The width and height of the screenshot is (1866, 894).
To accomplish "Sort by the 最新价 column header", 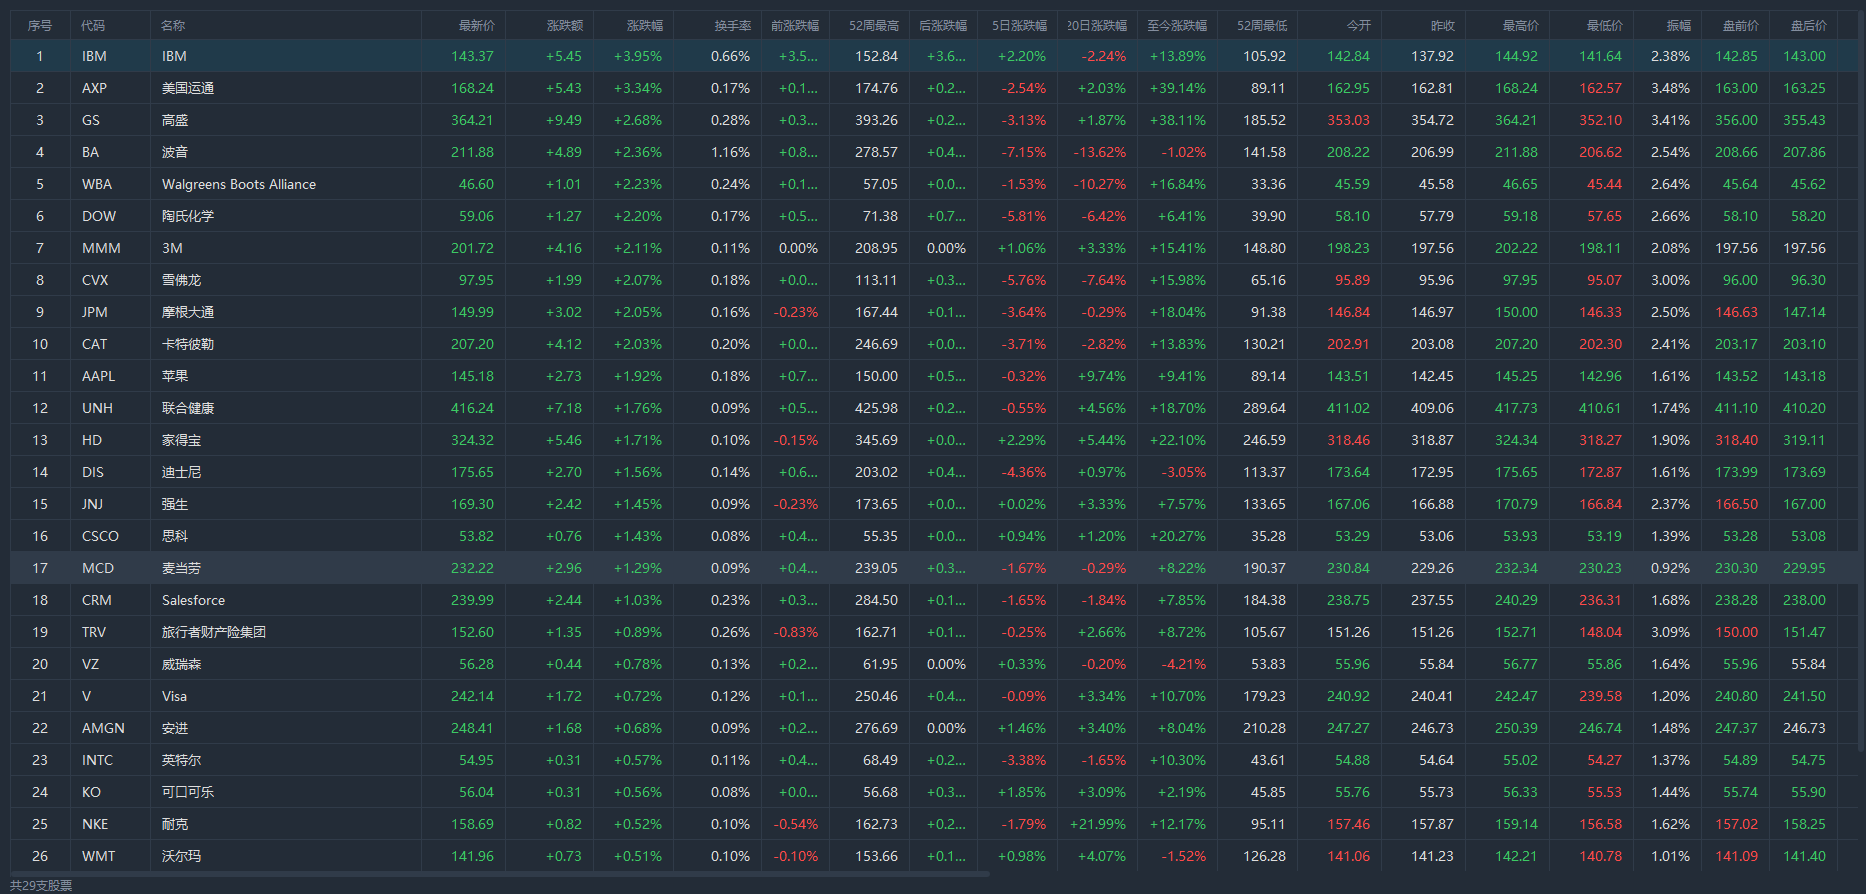I will click(476, 25).
